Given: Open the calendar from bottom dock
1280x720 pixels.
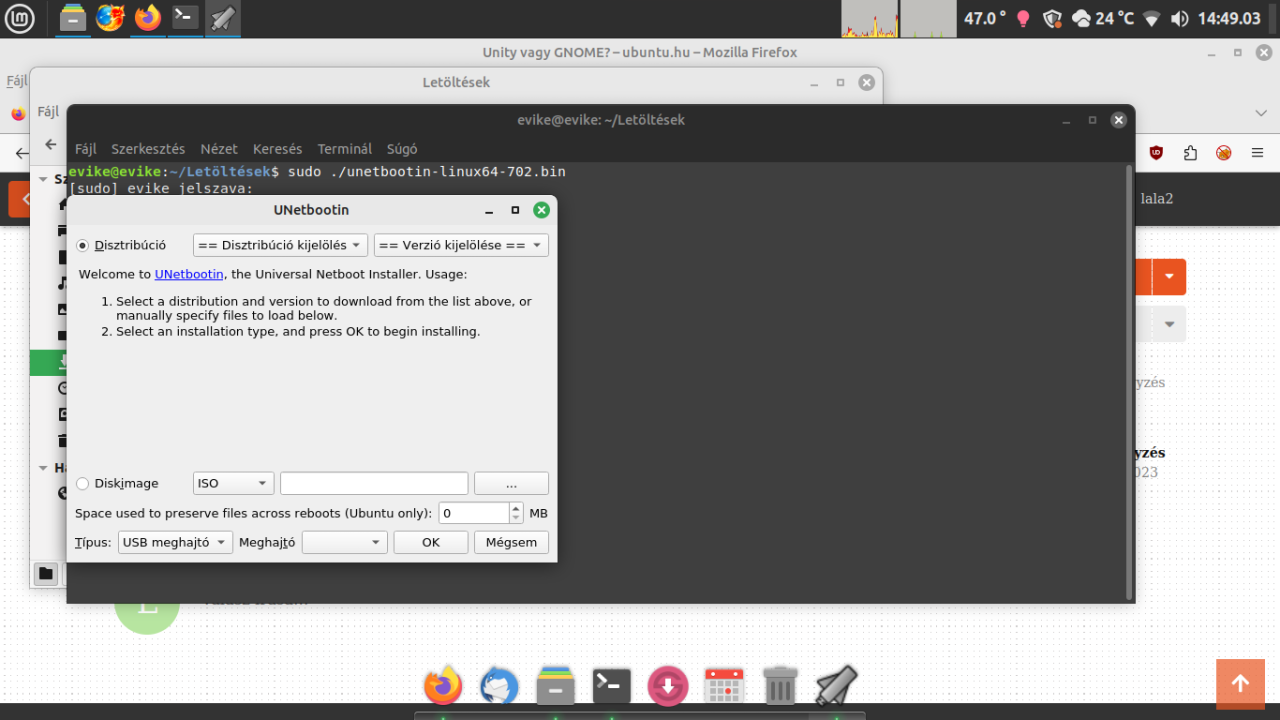Looking at the screenshot, I should (724, 686).
